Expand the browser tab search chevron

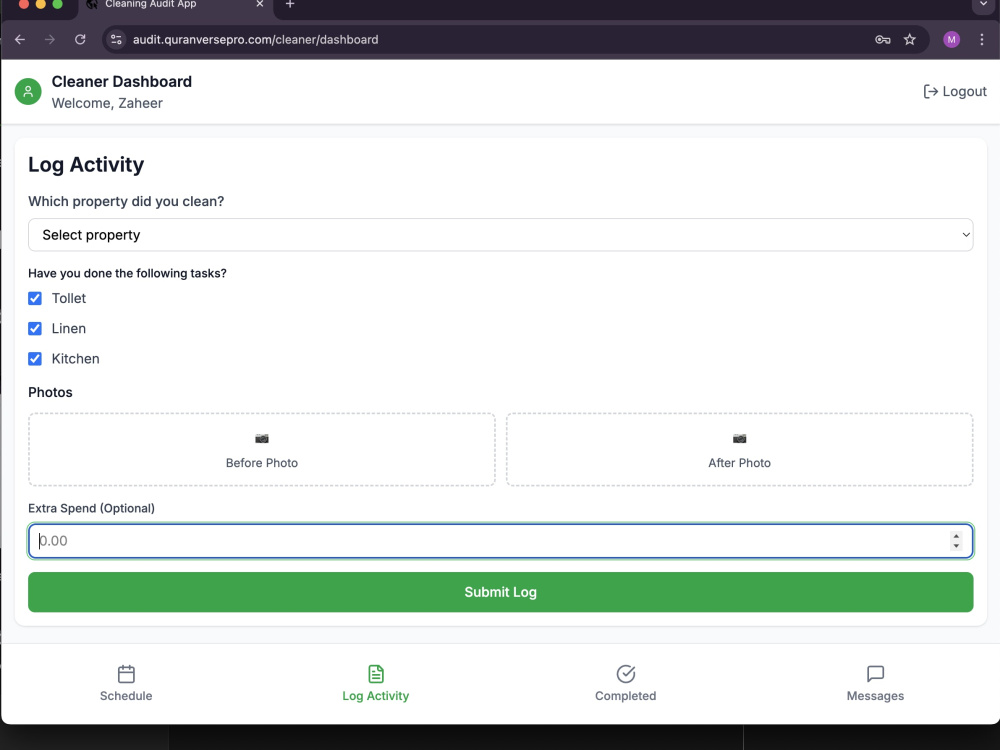(983, 4)
